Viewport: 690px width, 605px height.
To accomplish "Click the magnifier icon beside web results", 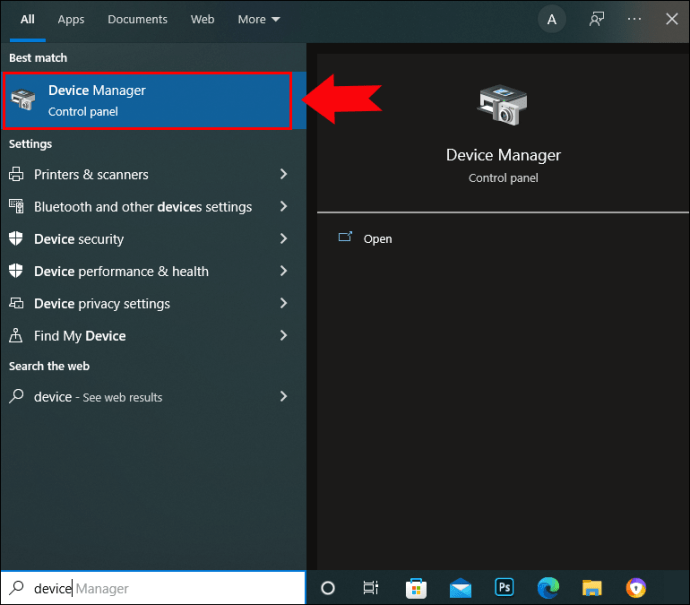I will click(x=16, y=396).
